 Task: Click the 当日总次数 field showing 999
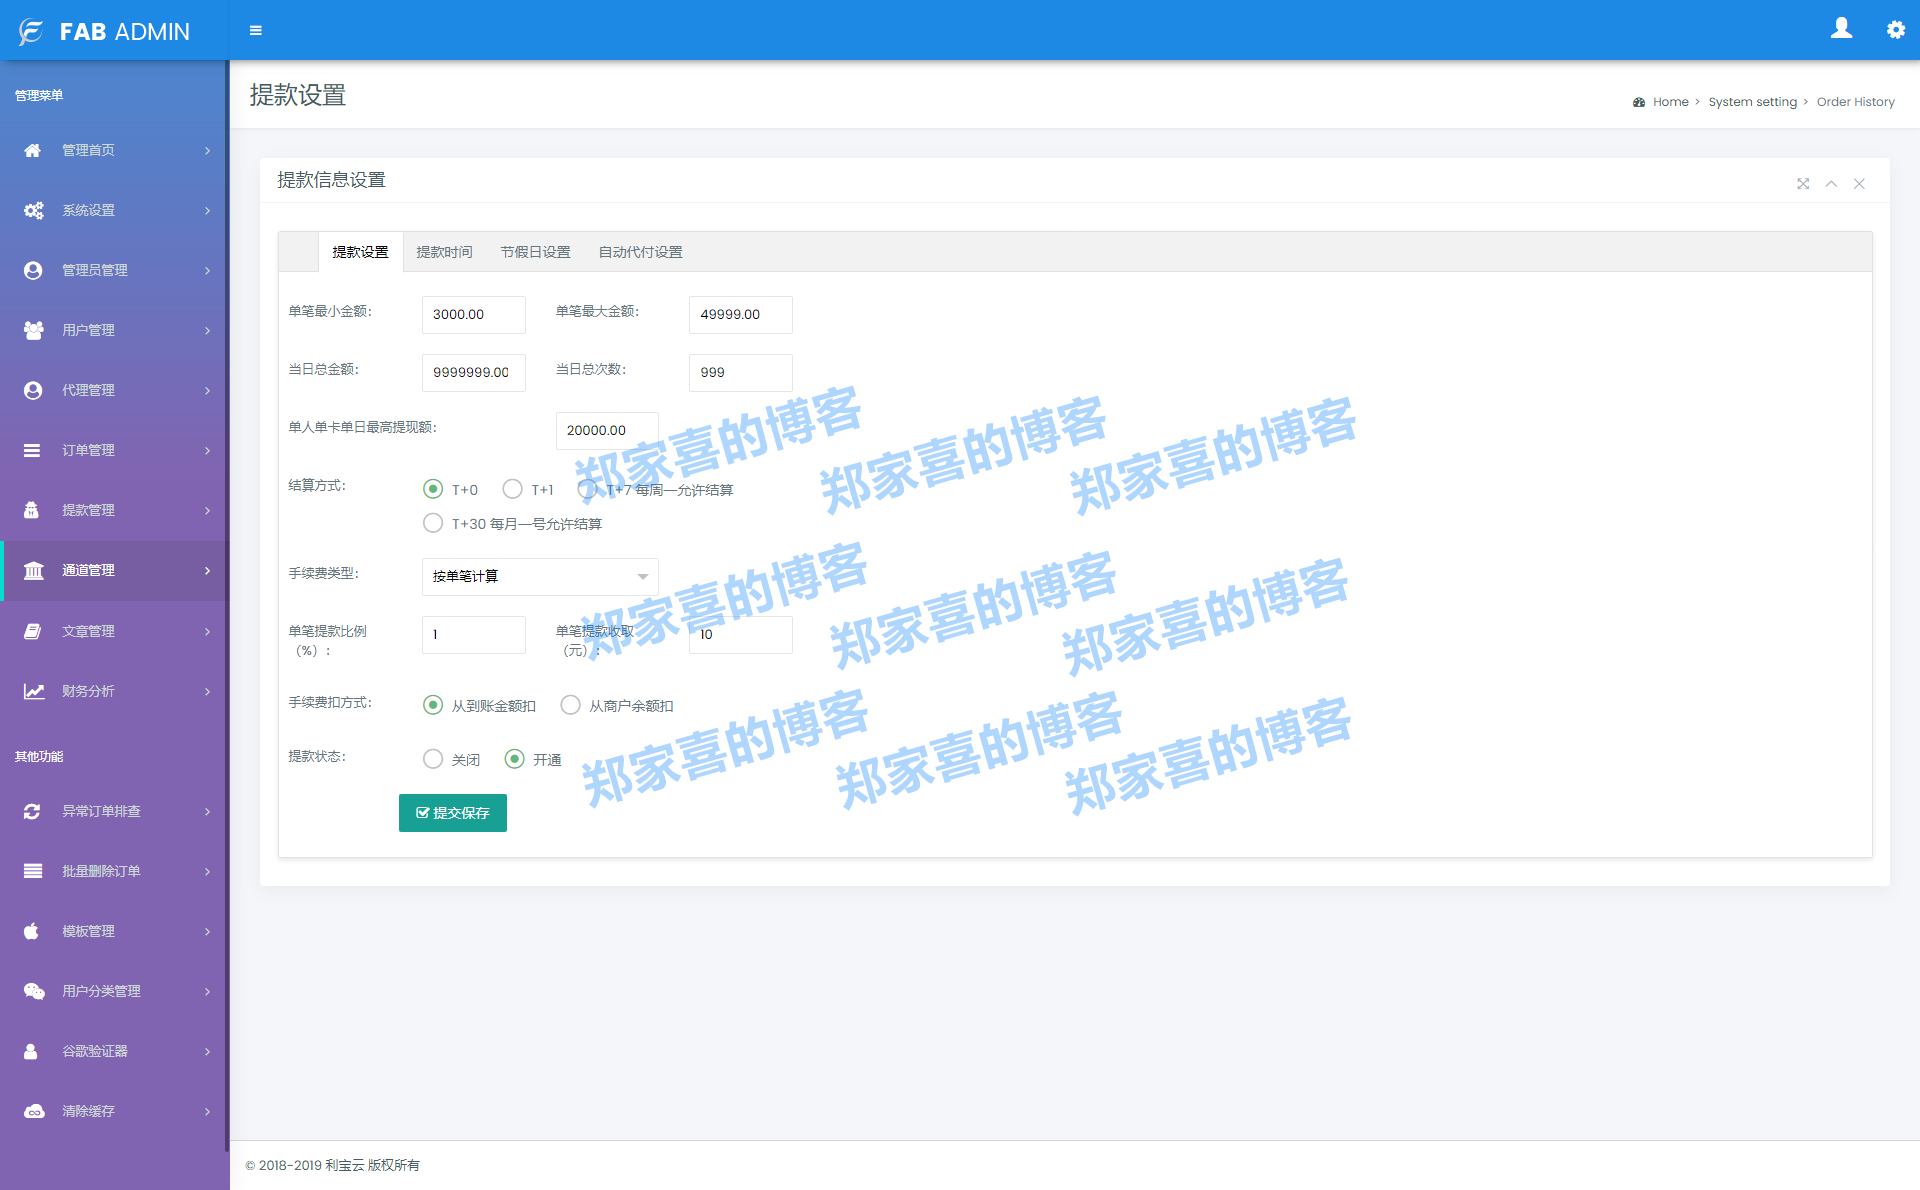point(741,373)
